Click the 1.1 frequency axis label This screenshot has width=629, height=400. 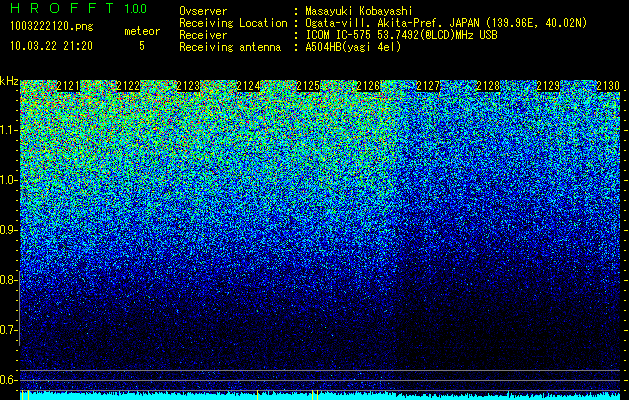(8, 130)
